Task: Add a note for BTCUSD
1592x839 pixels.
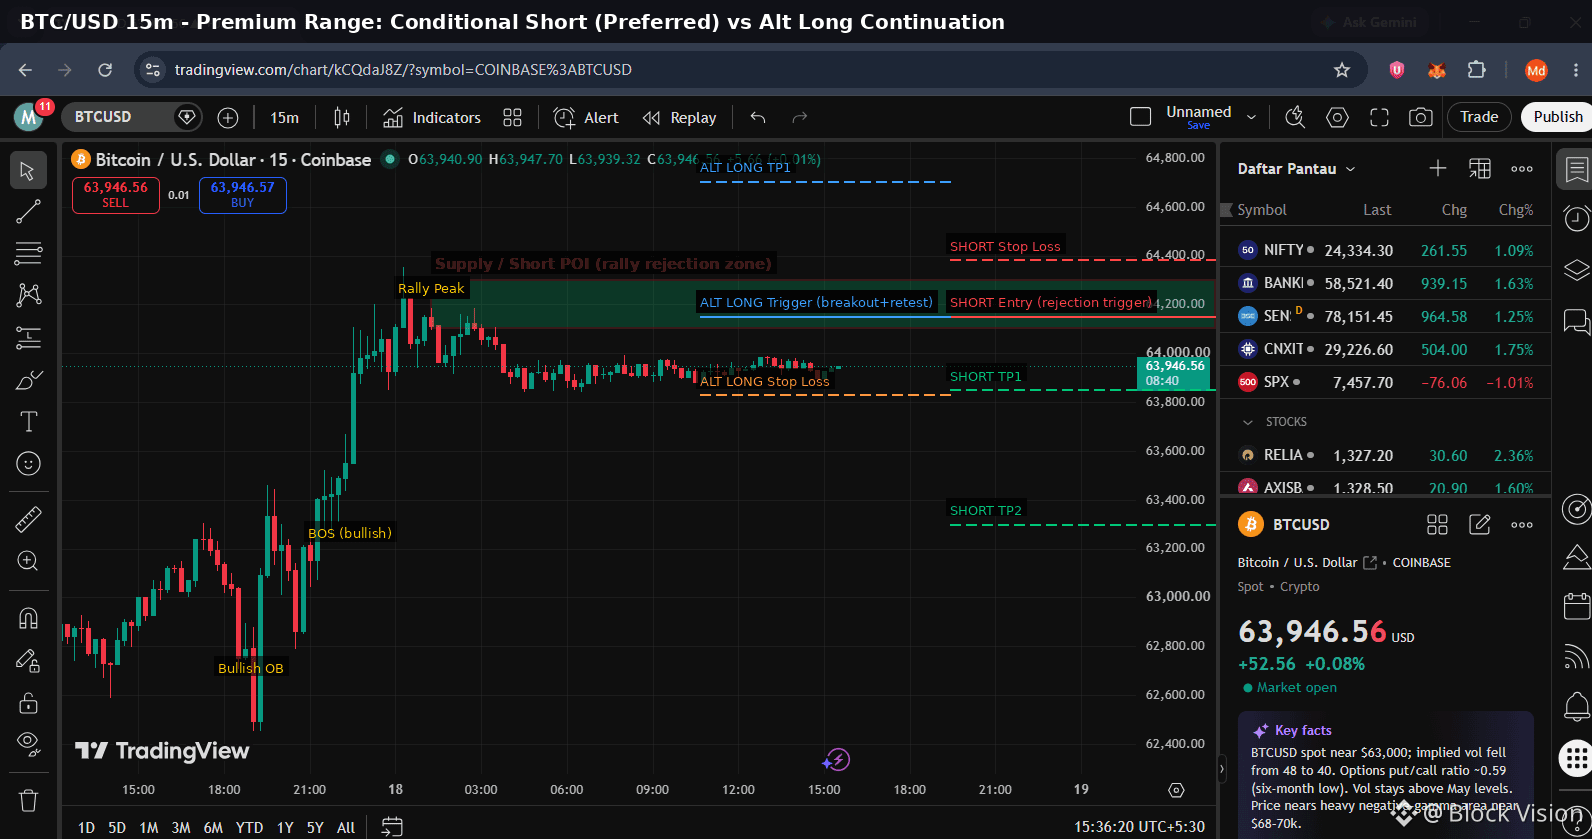Action: pos(1480,525)
